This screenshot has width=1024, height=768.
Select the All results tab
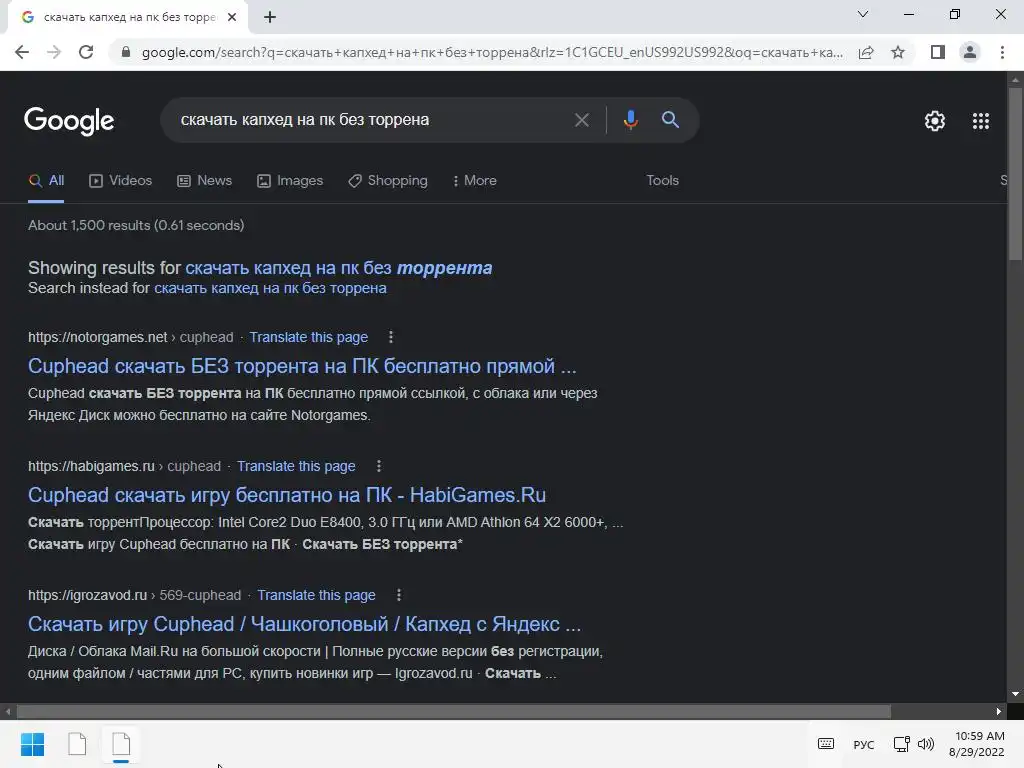coord(46,181)
